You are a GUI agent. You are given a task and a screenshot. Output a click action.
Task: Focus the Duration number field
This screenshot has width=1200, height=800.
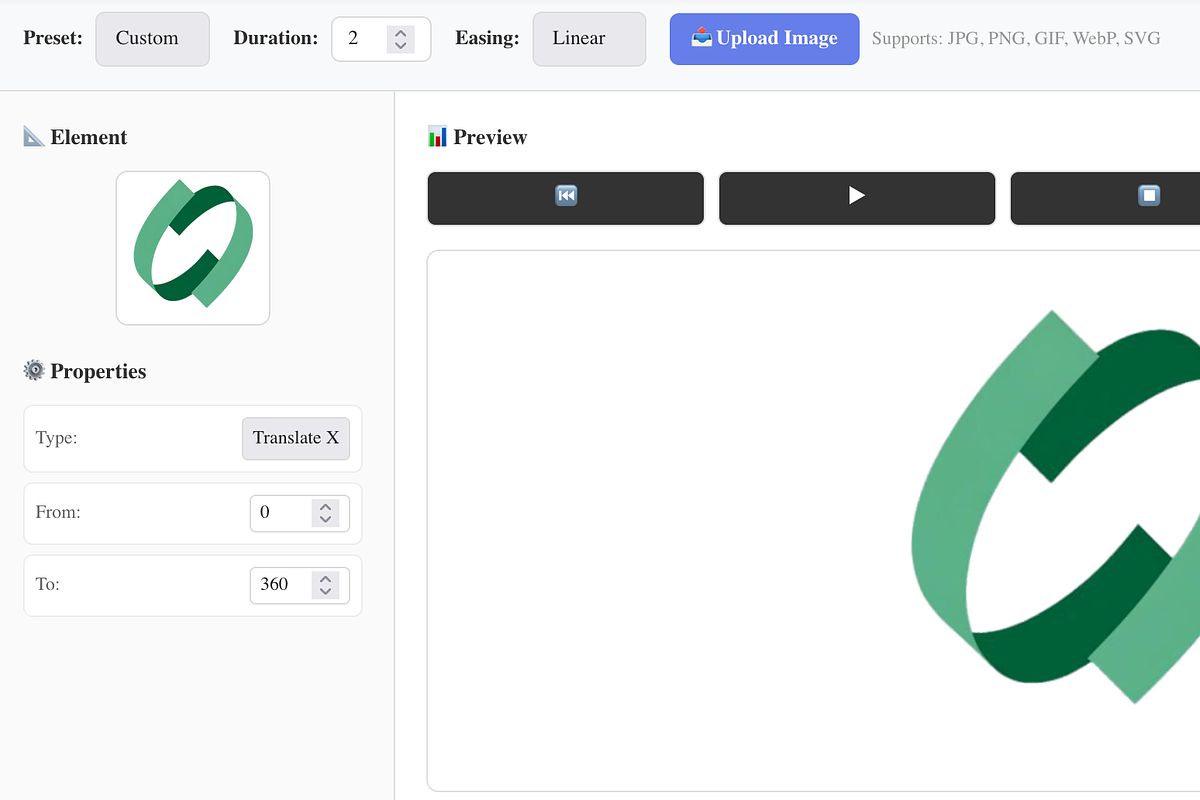point(381,39)
